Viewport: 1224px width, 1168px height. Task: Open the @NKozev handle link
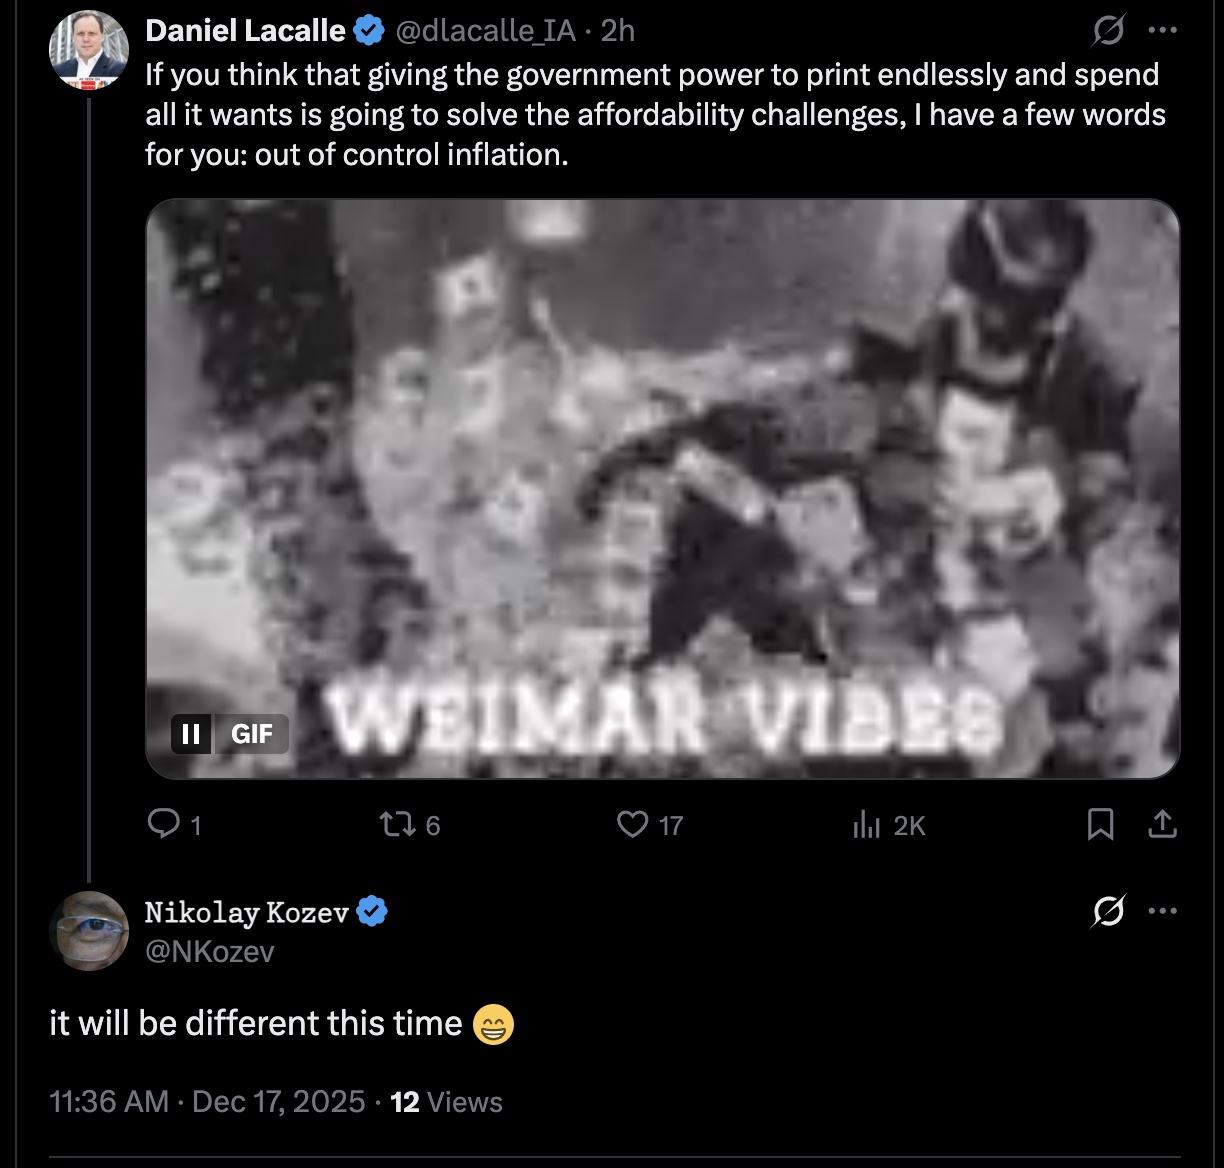pos(209,951)
